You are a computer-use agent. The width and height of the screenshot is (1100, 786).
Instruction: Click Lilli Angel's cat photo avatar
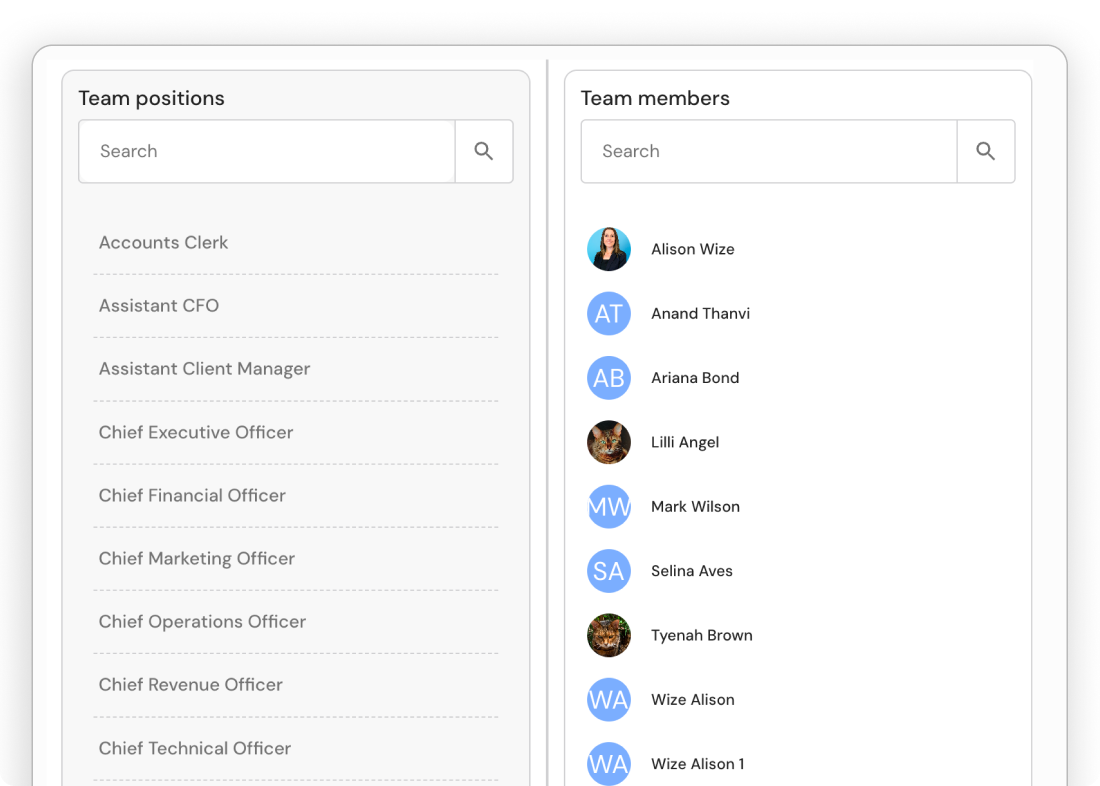point(608,442)
